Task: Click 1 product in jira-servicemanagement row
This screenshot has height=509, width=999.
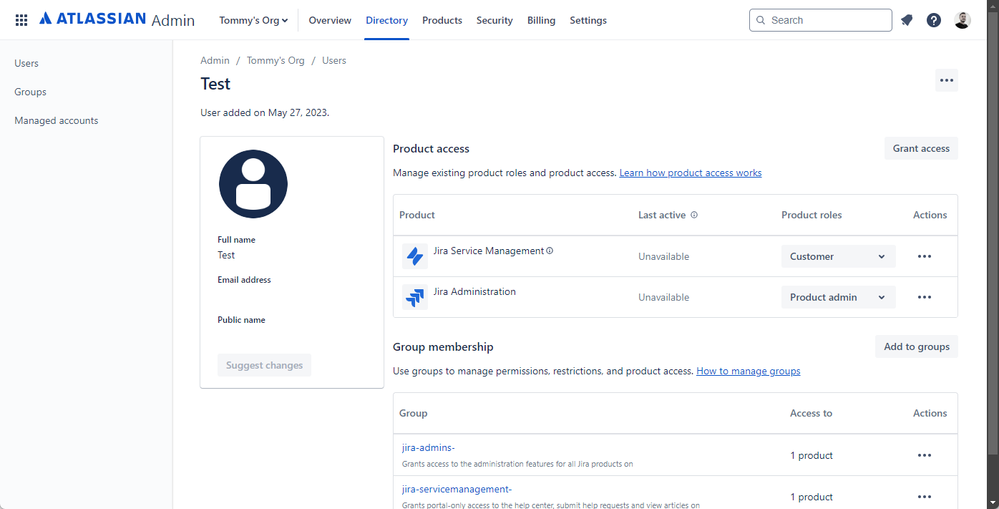Action: (x=812, y=497)
